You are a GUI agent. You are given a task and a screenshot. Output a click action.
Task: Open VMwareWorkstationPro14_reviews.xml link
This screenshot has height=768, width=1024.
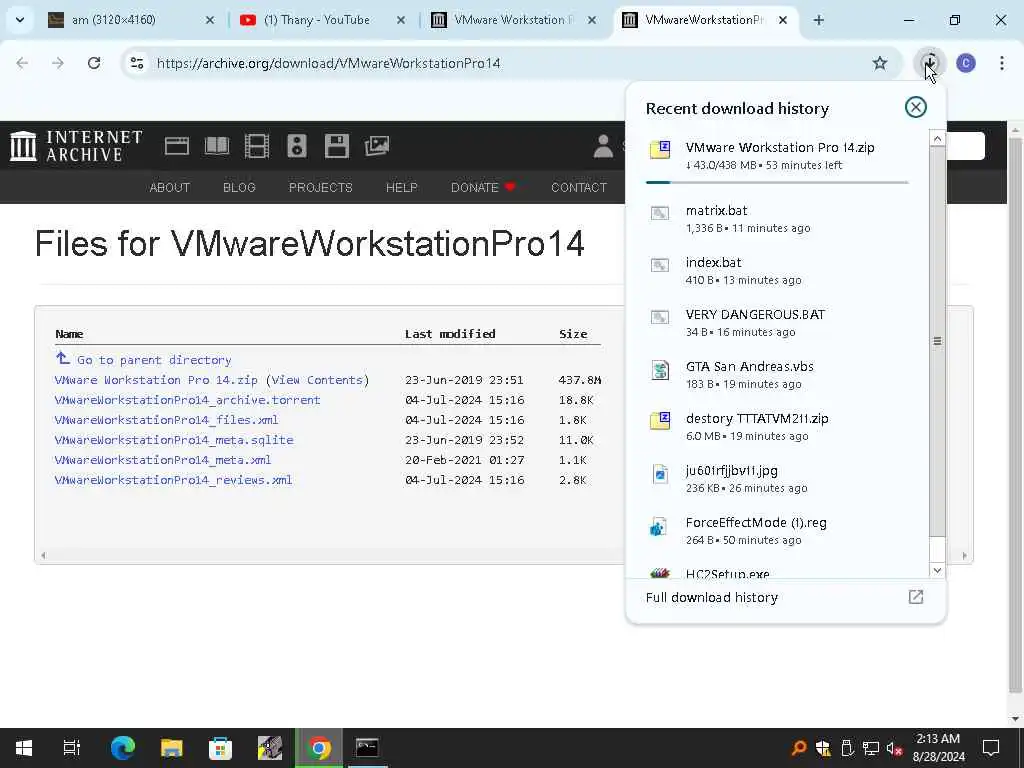tap(173, 480)
